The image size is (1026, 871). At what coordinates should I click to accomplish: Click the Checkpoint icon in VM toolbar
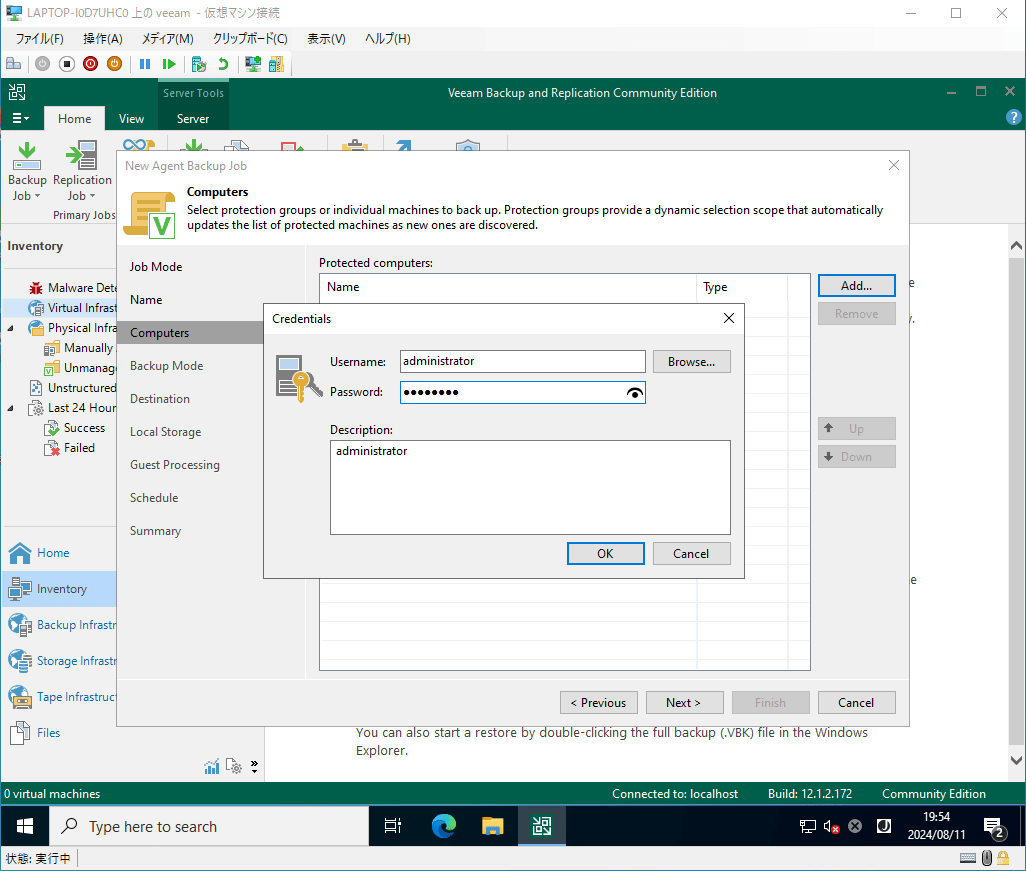click(x=199, y=64)
